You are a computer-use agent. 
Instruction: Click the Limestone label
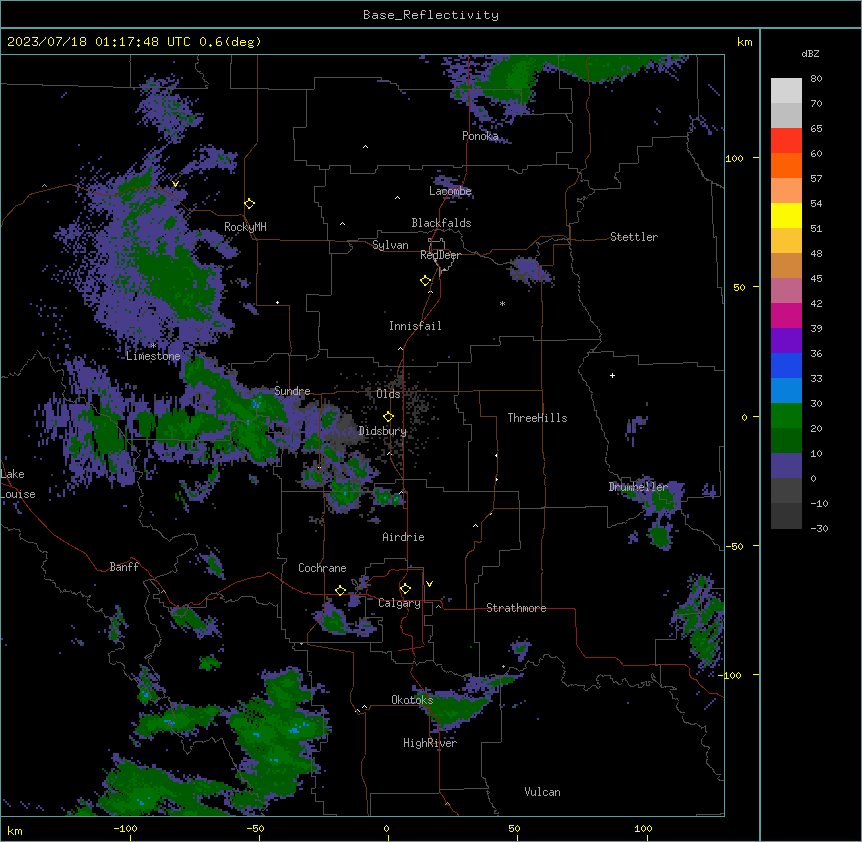tap(153, 356)
